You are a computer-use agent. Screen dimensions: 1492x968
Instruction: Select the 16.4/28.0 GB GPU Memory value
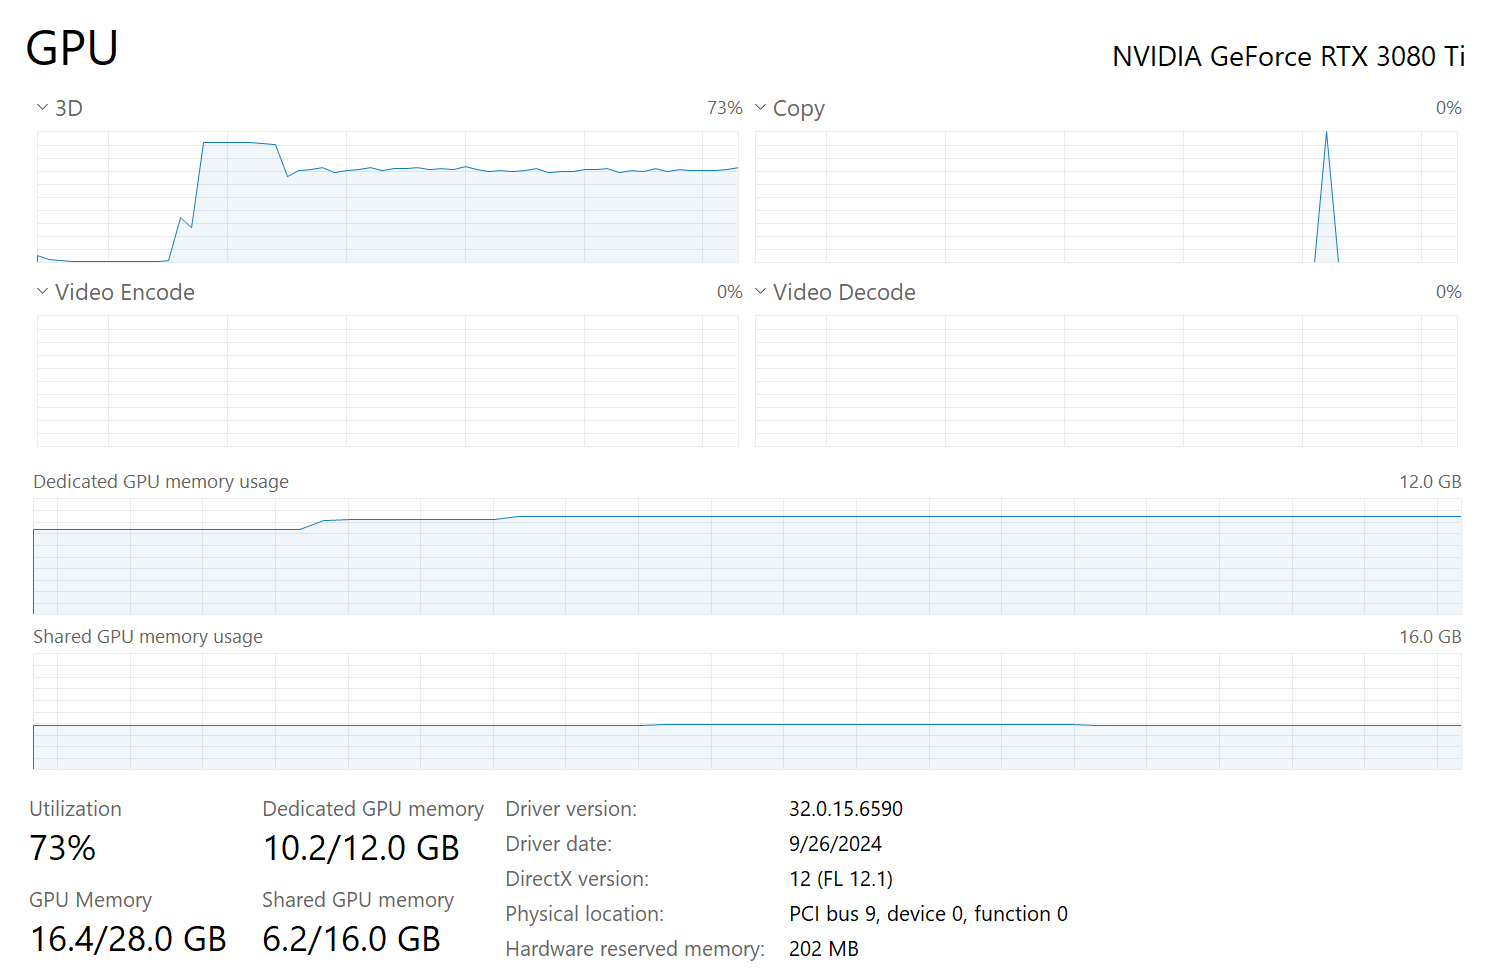[x=129, y=939]
